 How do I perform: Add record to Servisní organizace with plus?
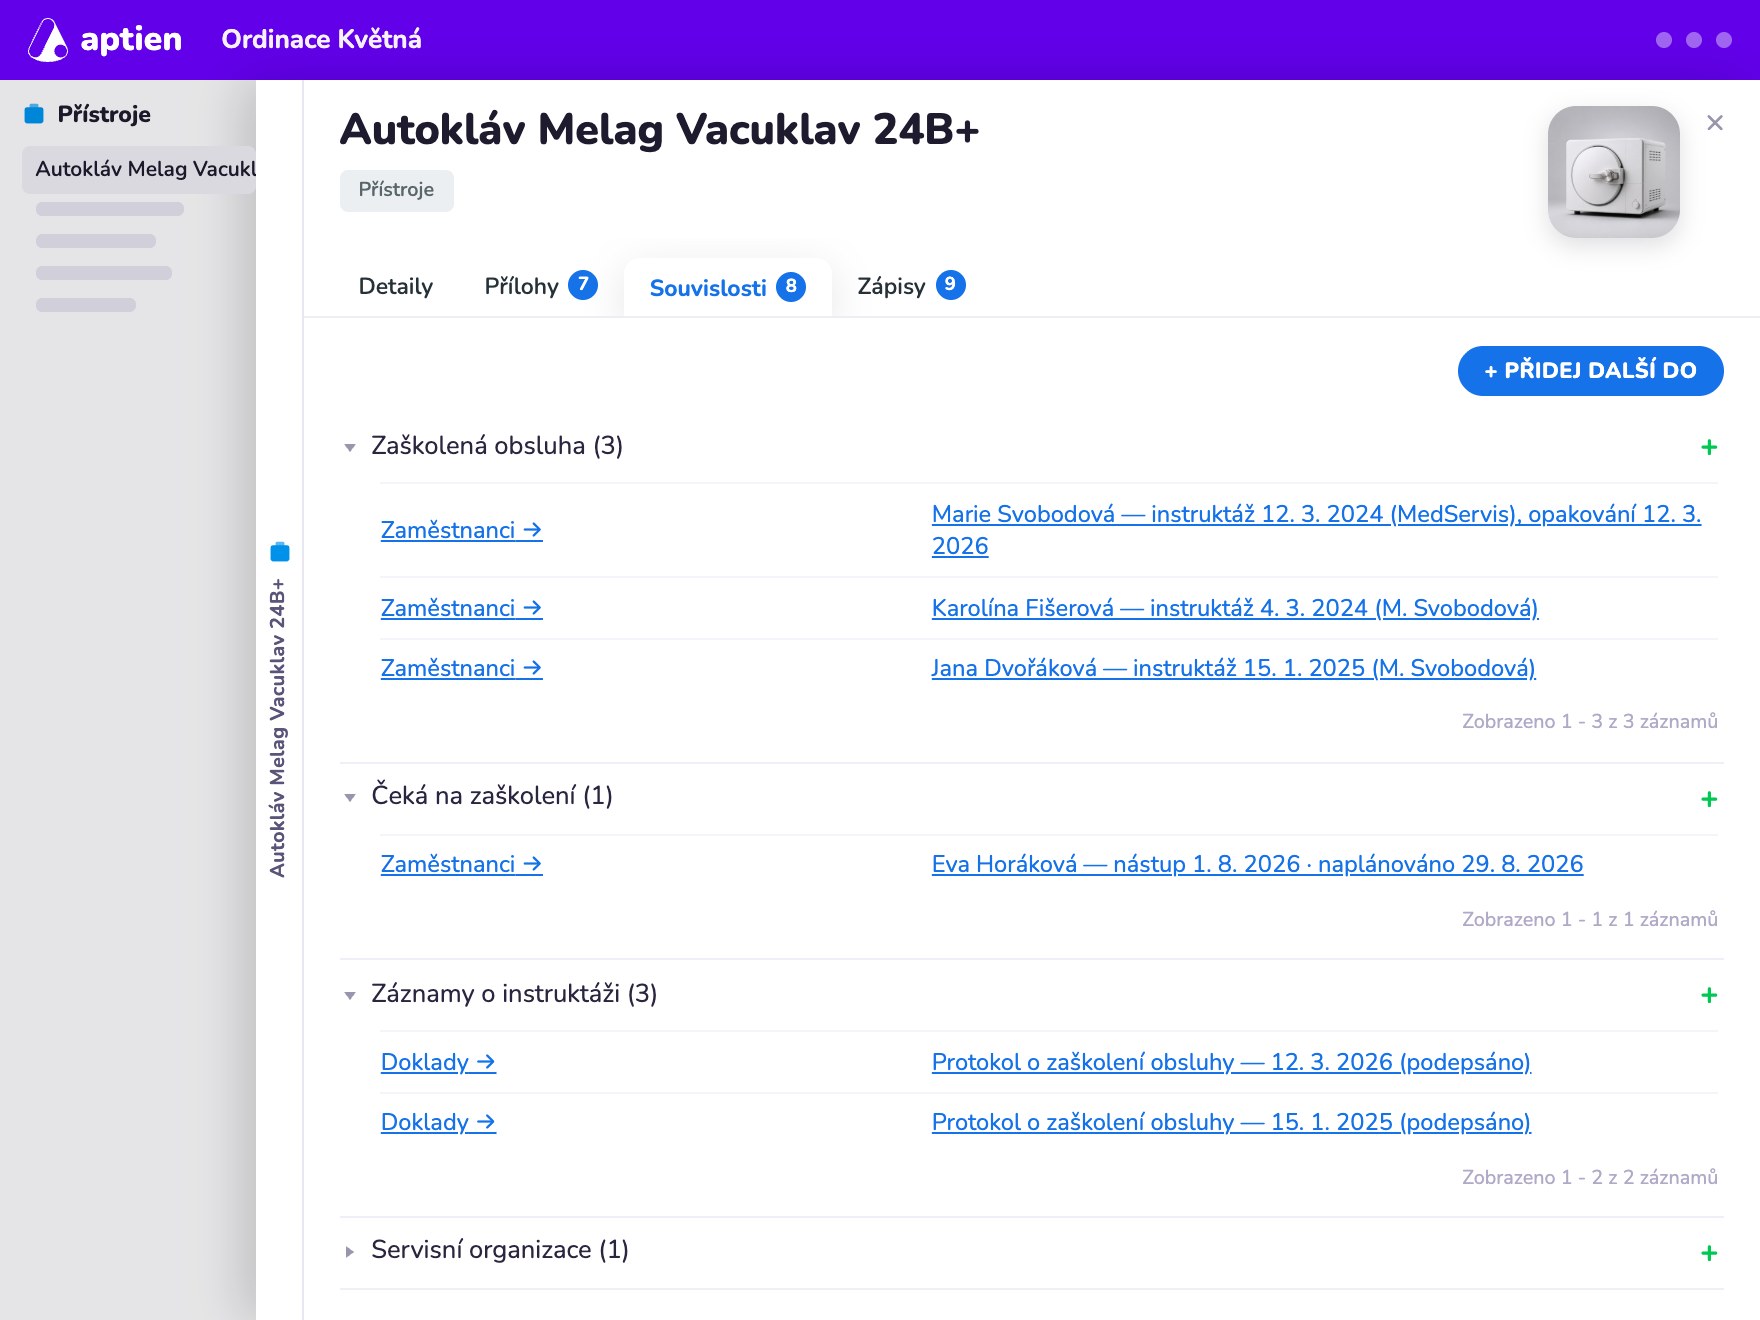pyautogui.click(x=1709, y=1253)
